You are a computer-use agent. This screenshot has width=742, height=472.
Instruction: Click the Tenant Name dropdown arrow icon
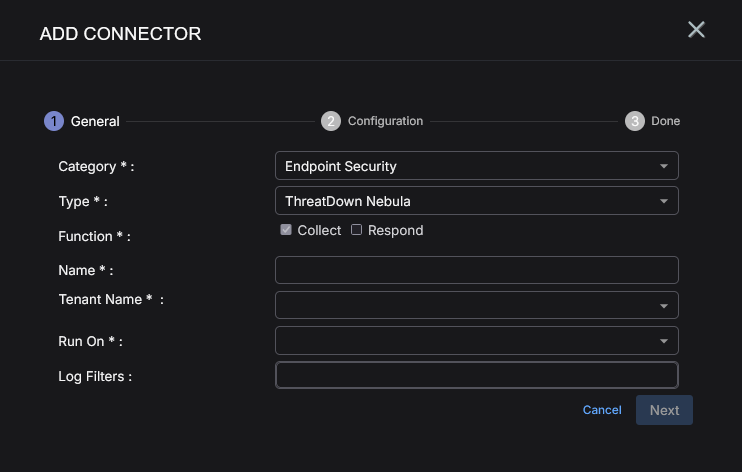pyautogui.click(x=663, y=306)
